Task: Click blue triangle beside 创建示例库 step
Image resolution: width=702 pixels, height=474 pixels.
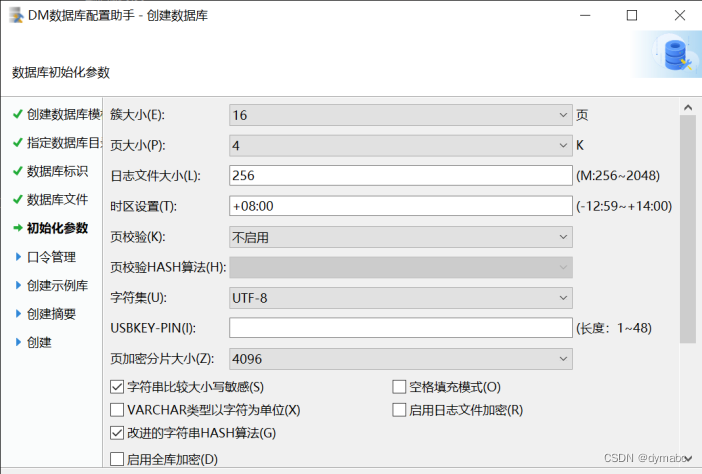Action: coord(18,285)
